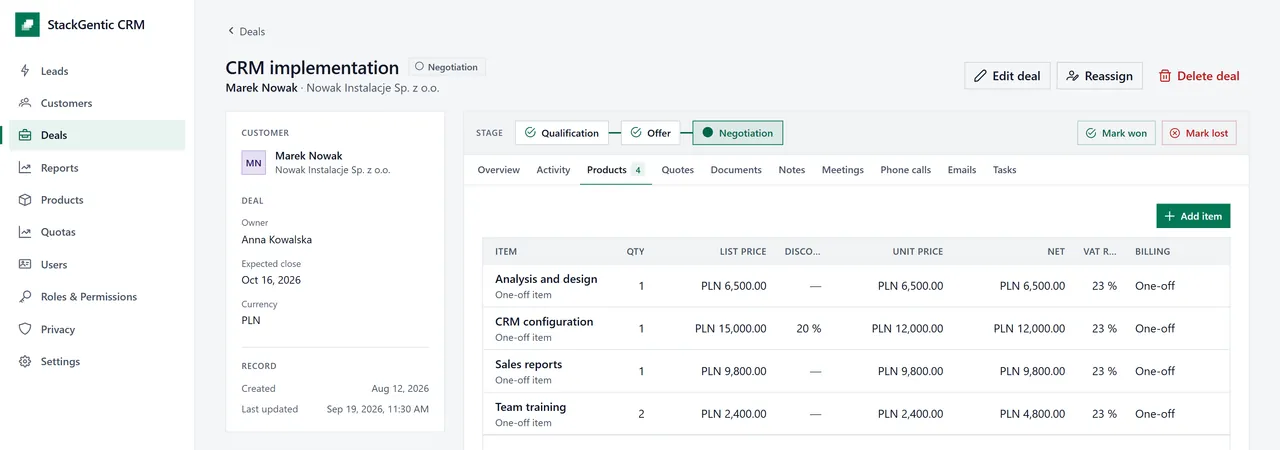Open Customers in the sidebar
Screen dimensions: 1280x450
pos(97,103)
